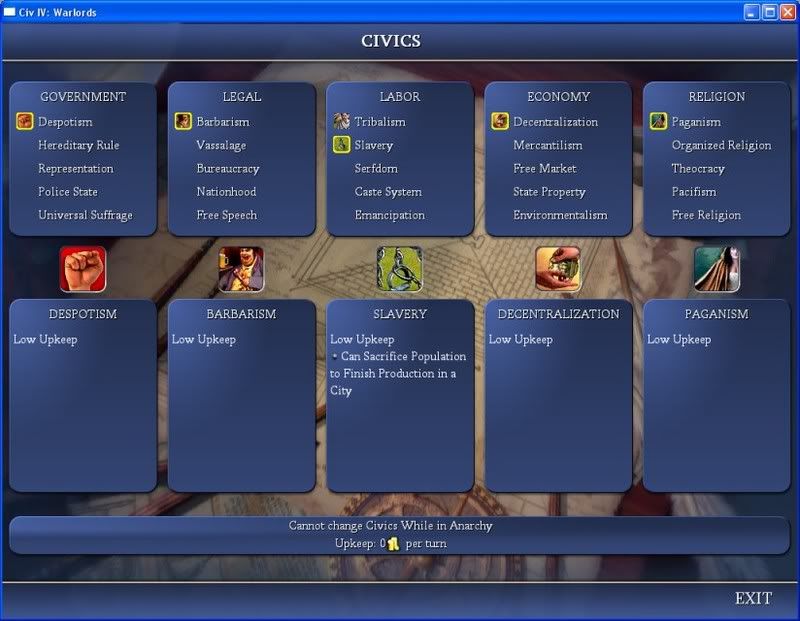Choose the Tribalism labor civic label

[380, 122]
